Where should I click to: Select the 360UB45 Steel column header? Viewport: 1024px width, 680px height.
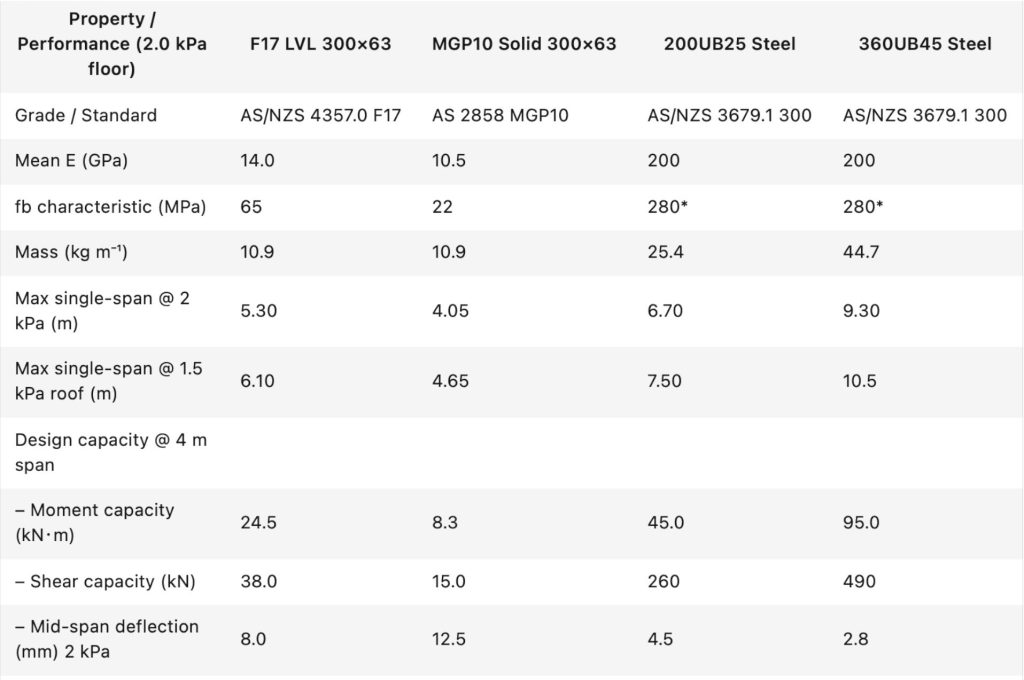(x=925, y=44)
